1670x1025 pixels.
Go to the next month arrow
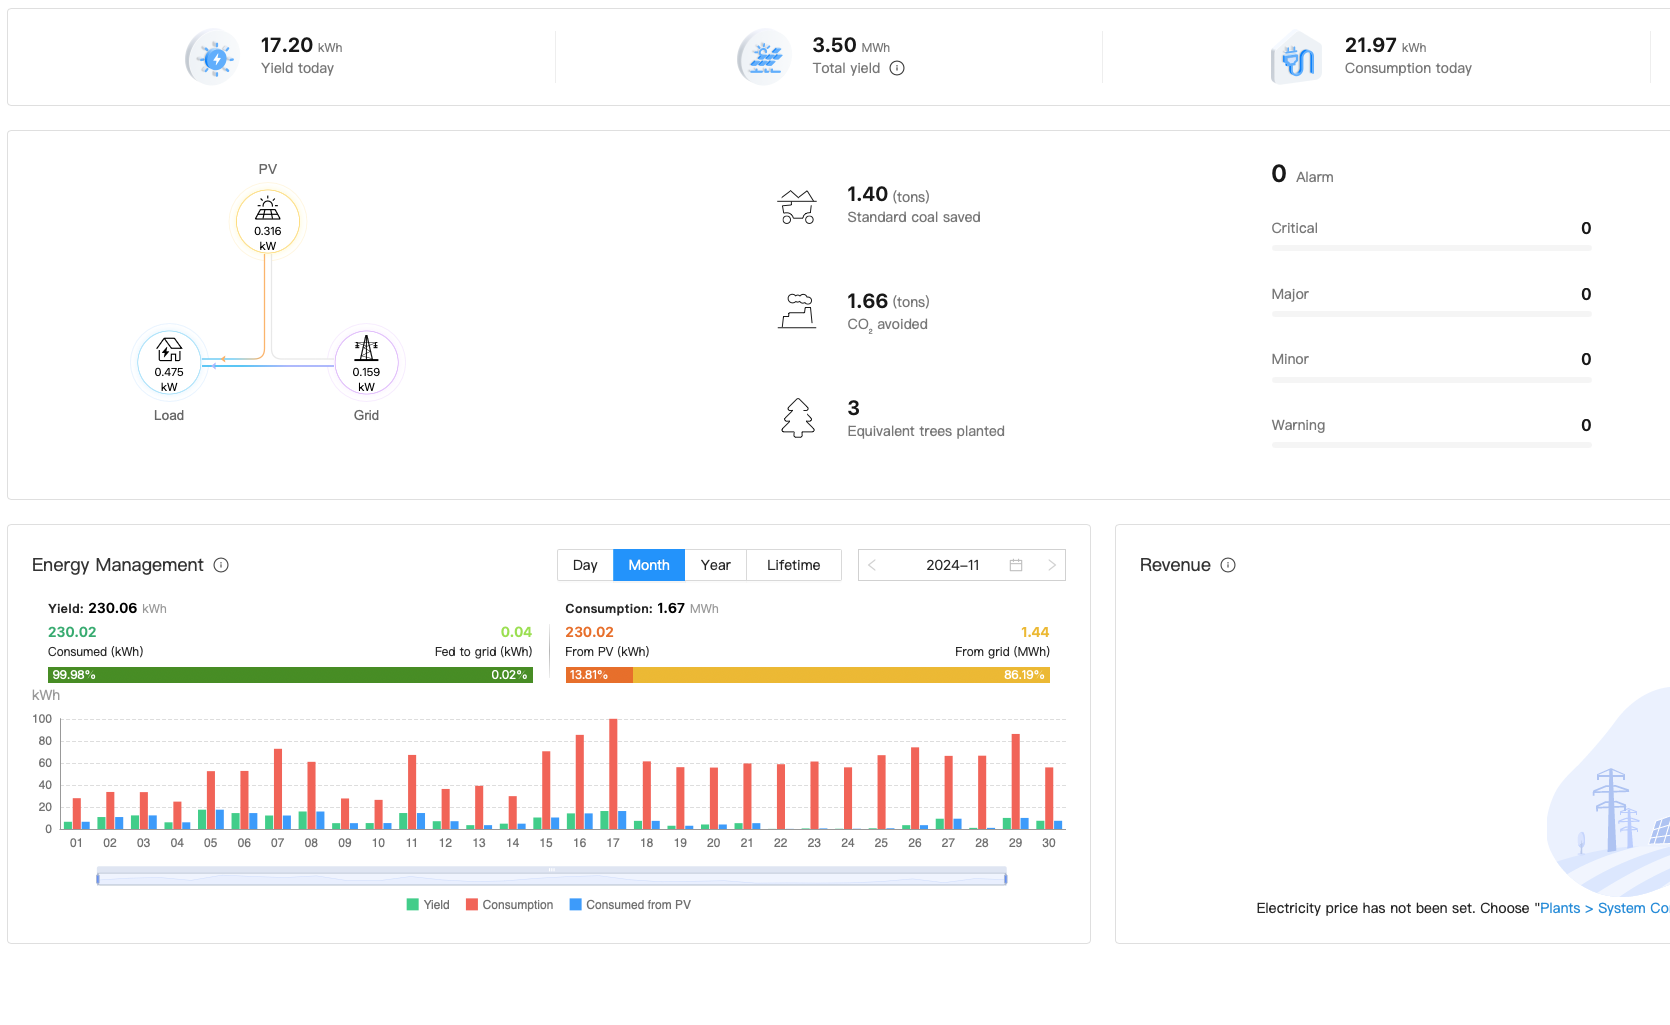point(1051,565)
